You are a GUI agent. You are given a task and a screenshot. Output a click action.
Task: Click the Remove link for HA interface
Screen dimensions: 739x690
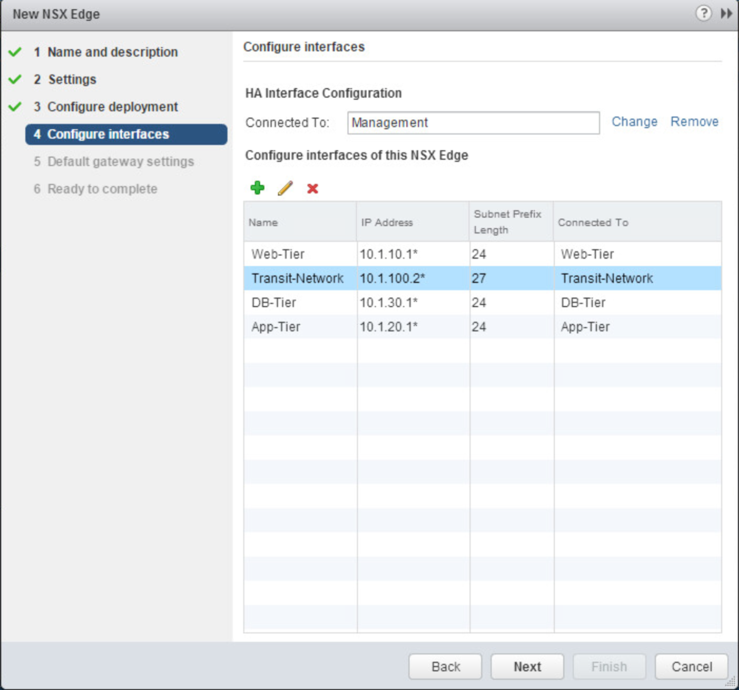coord(694,122)
